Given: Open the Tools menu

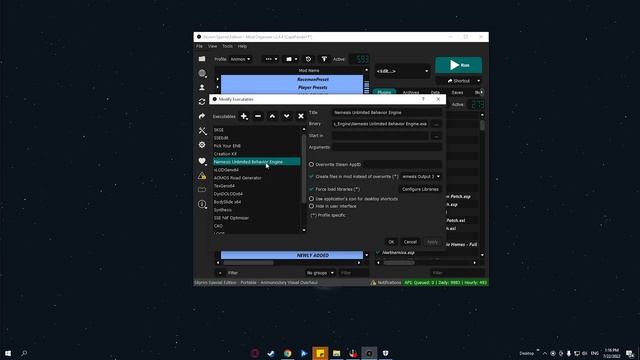Looking at the screenshot, I should [227, 46].
